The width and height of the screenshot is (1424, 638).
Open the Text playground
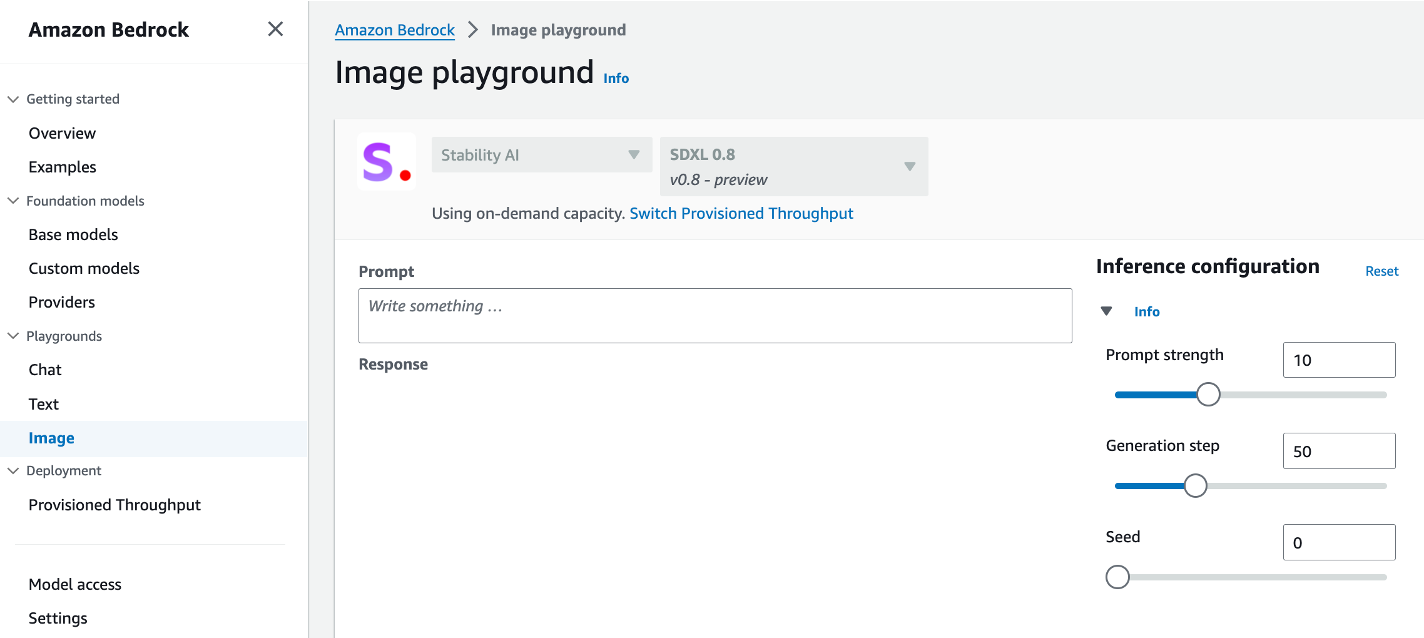pyautogui.click(x=44, y=404)
